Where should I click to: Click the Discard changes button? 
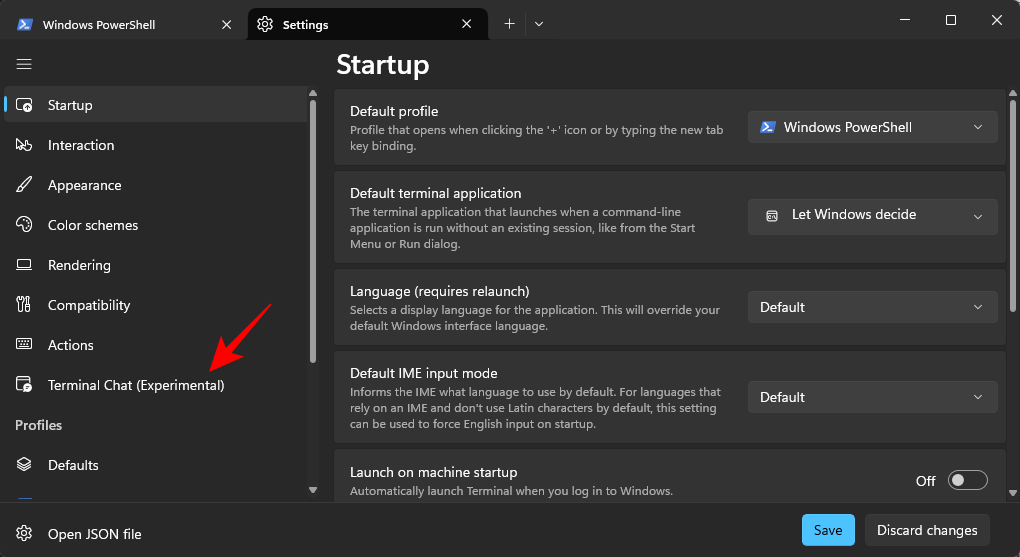927,530
